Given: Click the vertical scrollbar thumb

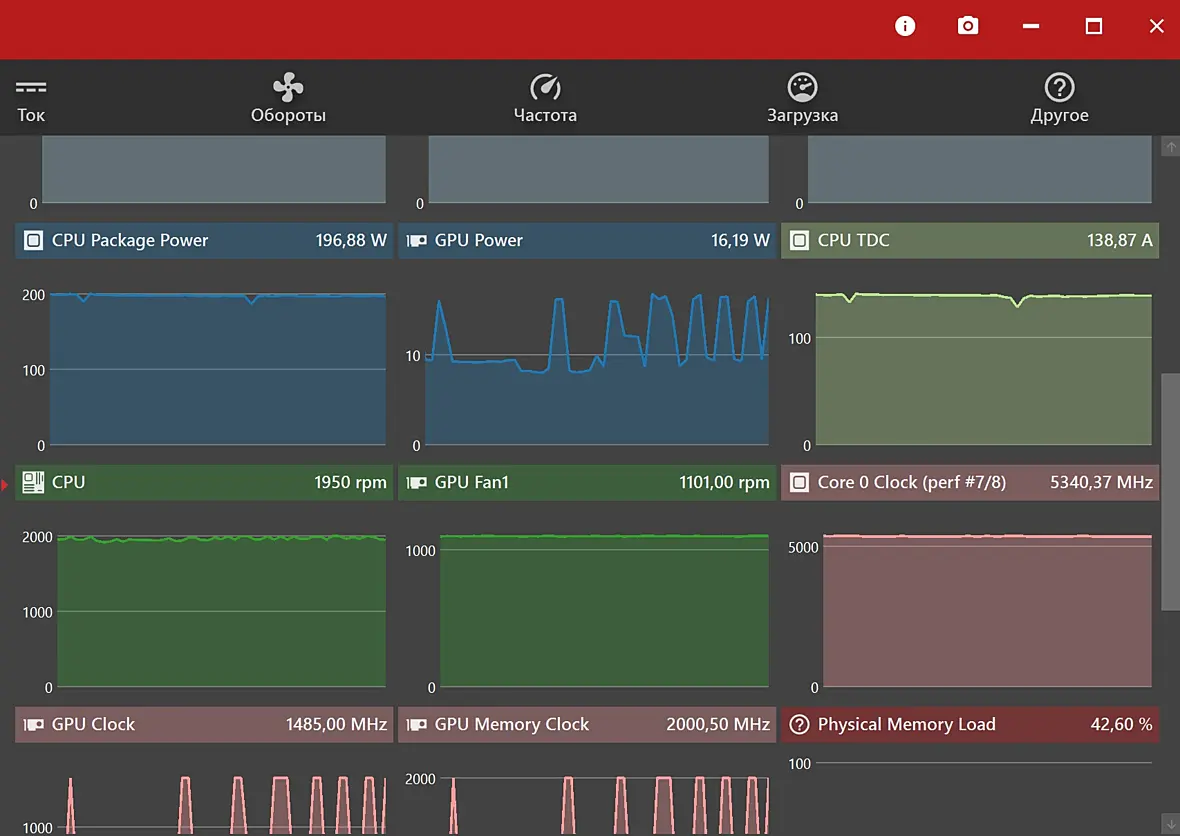Looking at the screenshot, I should (x=1171, y=491).
